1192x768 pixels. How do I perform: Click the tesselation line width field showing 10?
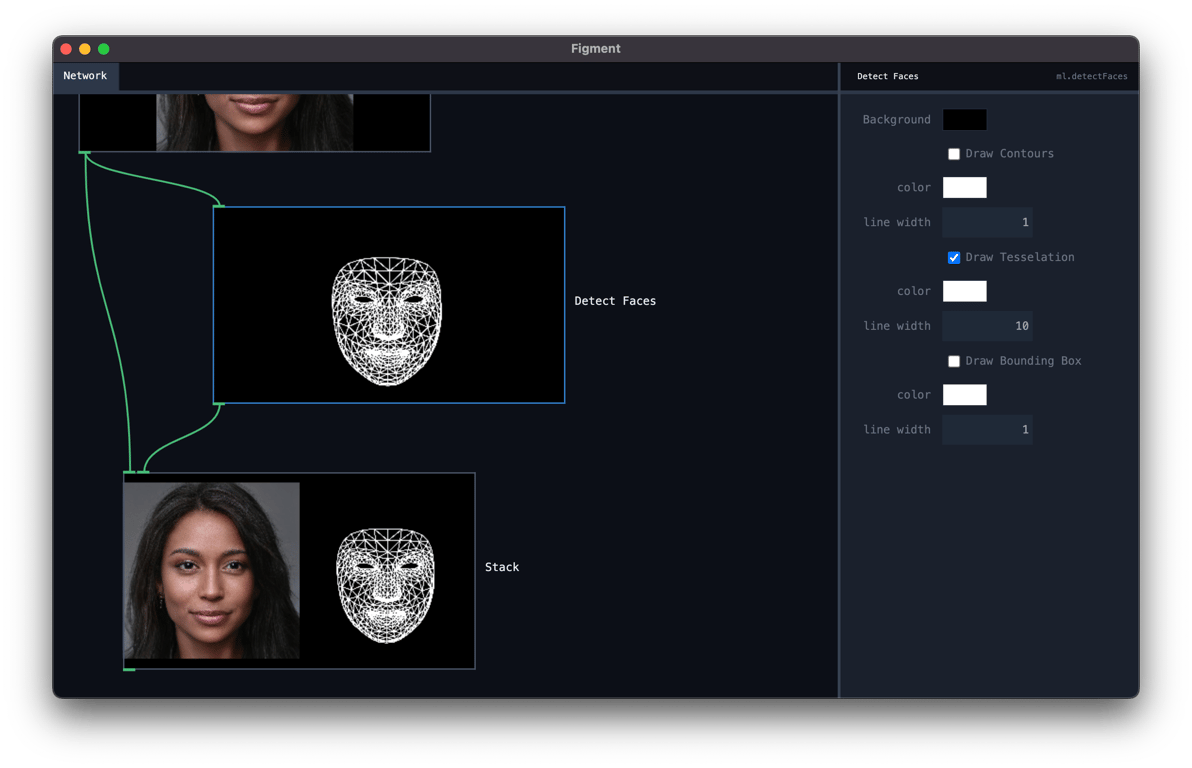pos(987,325)
